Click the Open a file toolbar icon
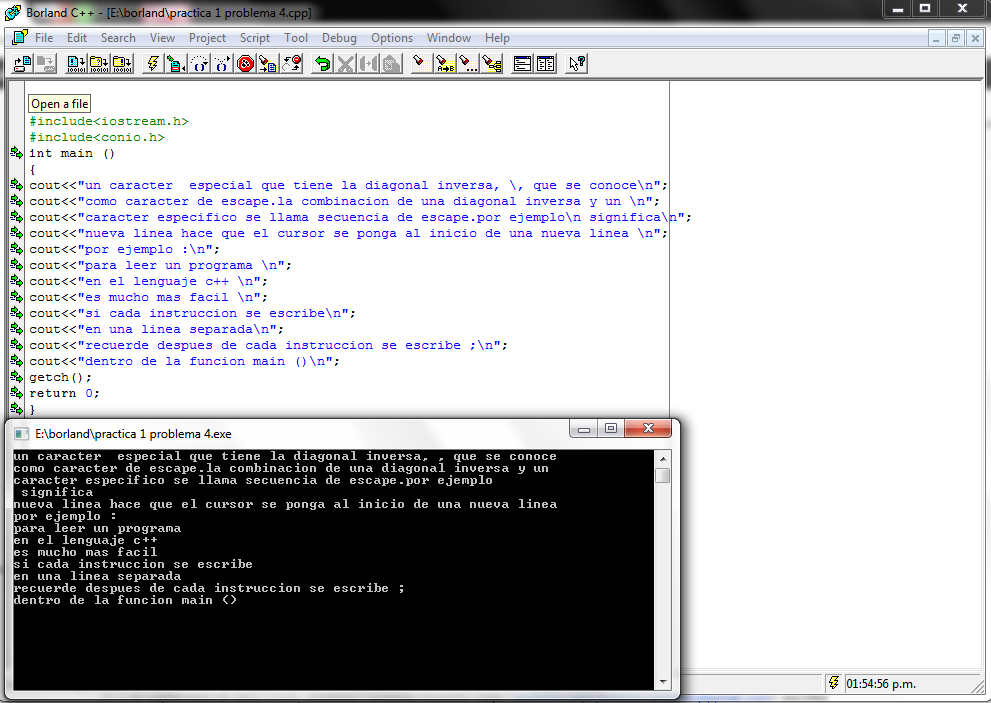The width and height of the screenshot is (991, 703). point(22,63)
